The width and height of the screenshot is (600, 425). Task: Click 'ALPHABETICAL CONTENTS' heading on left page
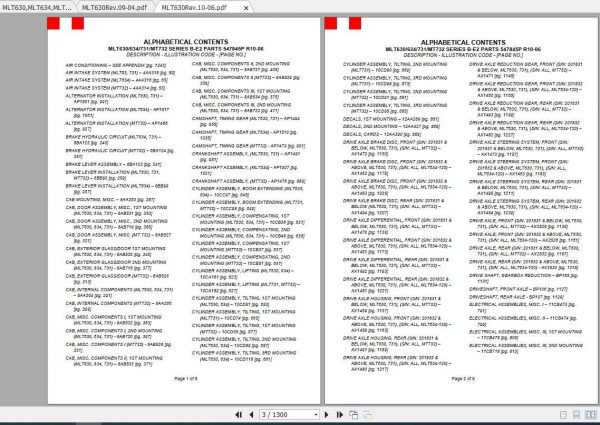(x=186, y=42)
